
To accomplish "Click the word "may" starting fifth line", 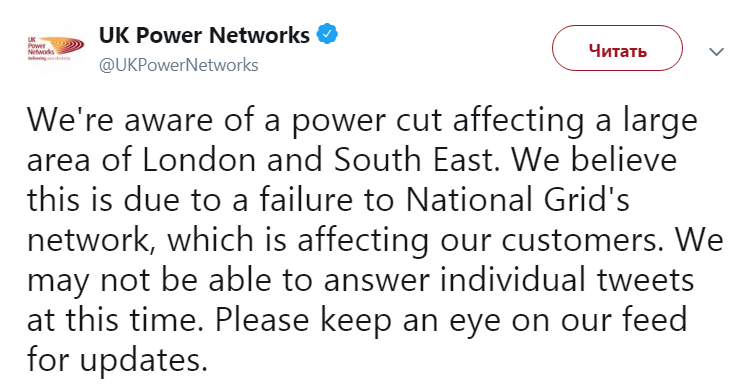I will click(x=58, y=281).
